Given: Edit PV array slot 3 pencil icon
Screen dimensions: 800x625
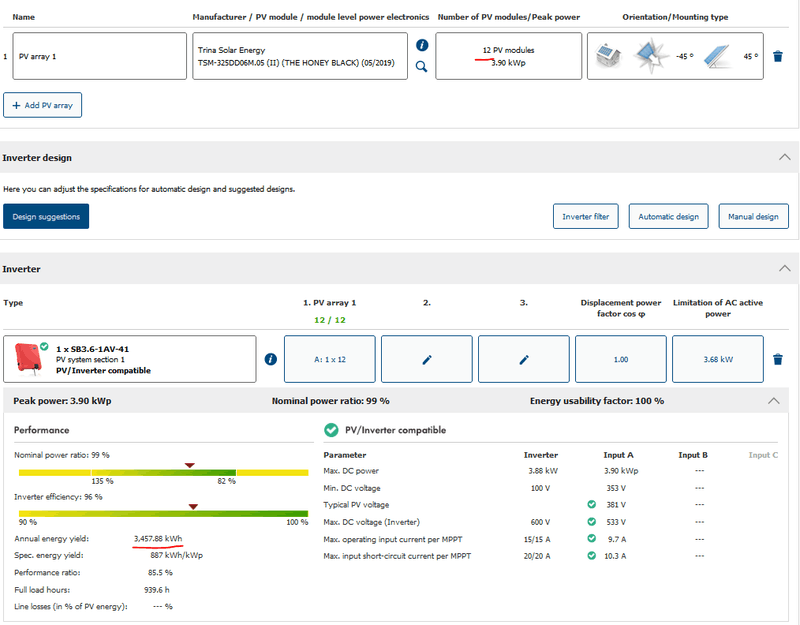Looking at the screenshot, I should point(523,360).
